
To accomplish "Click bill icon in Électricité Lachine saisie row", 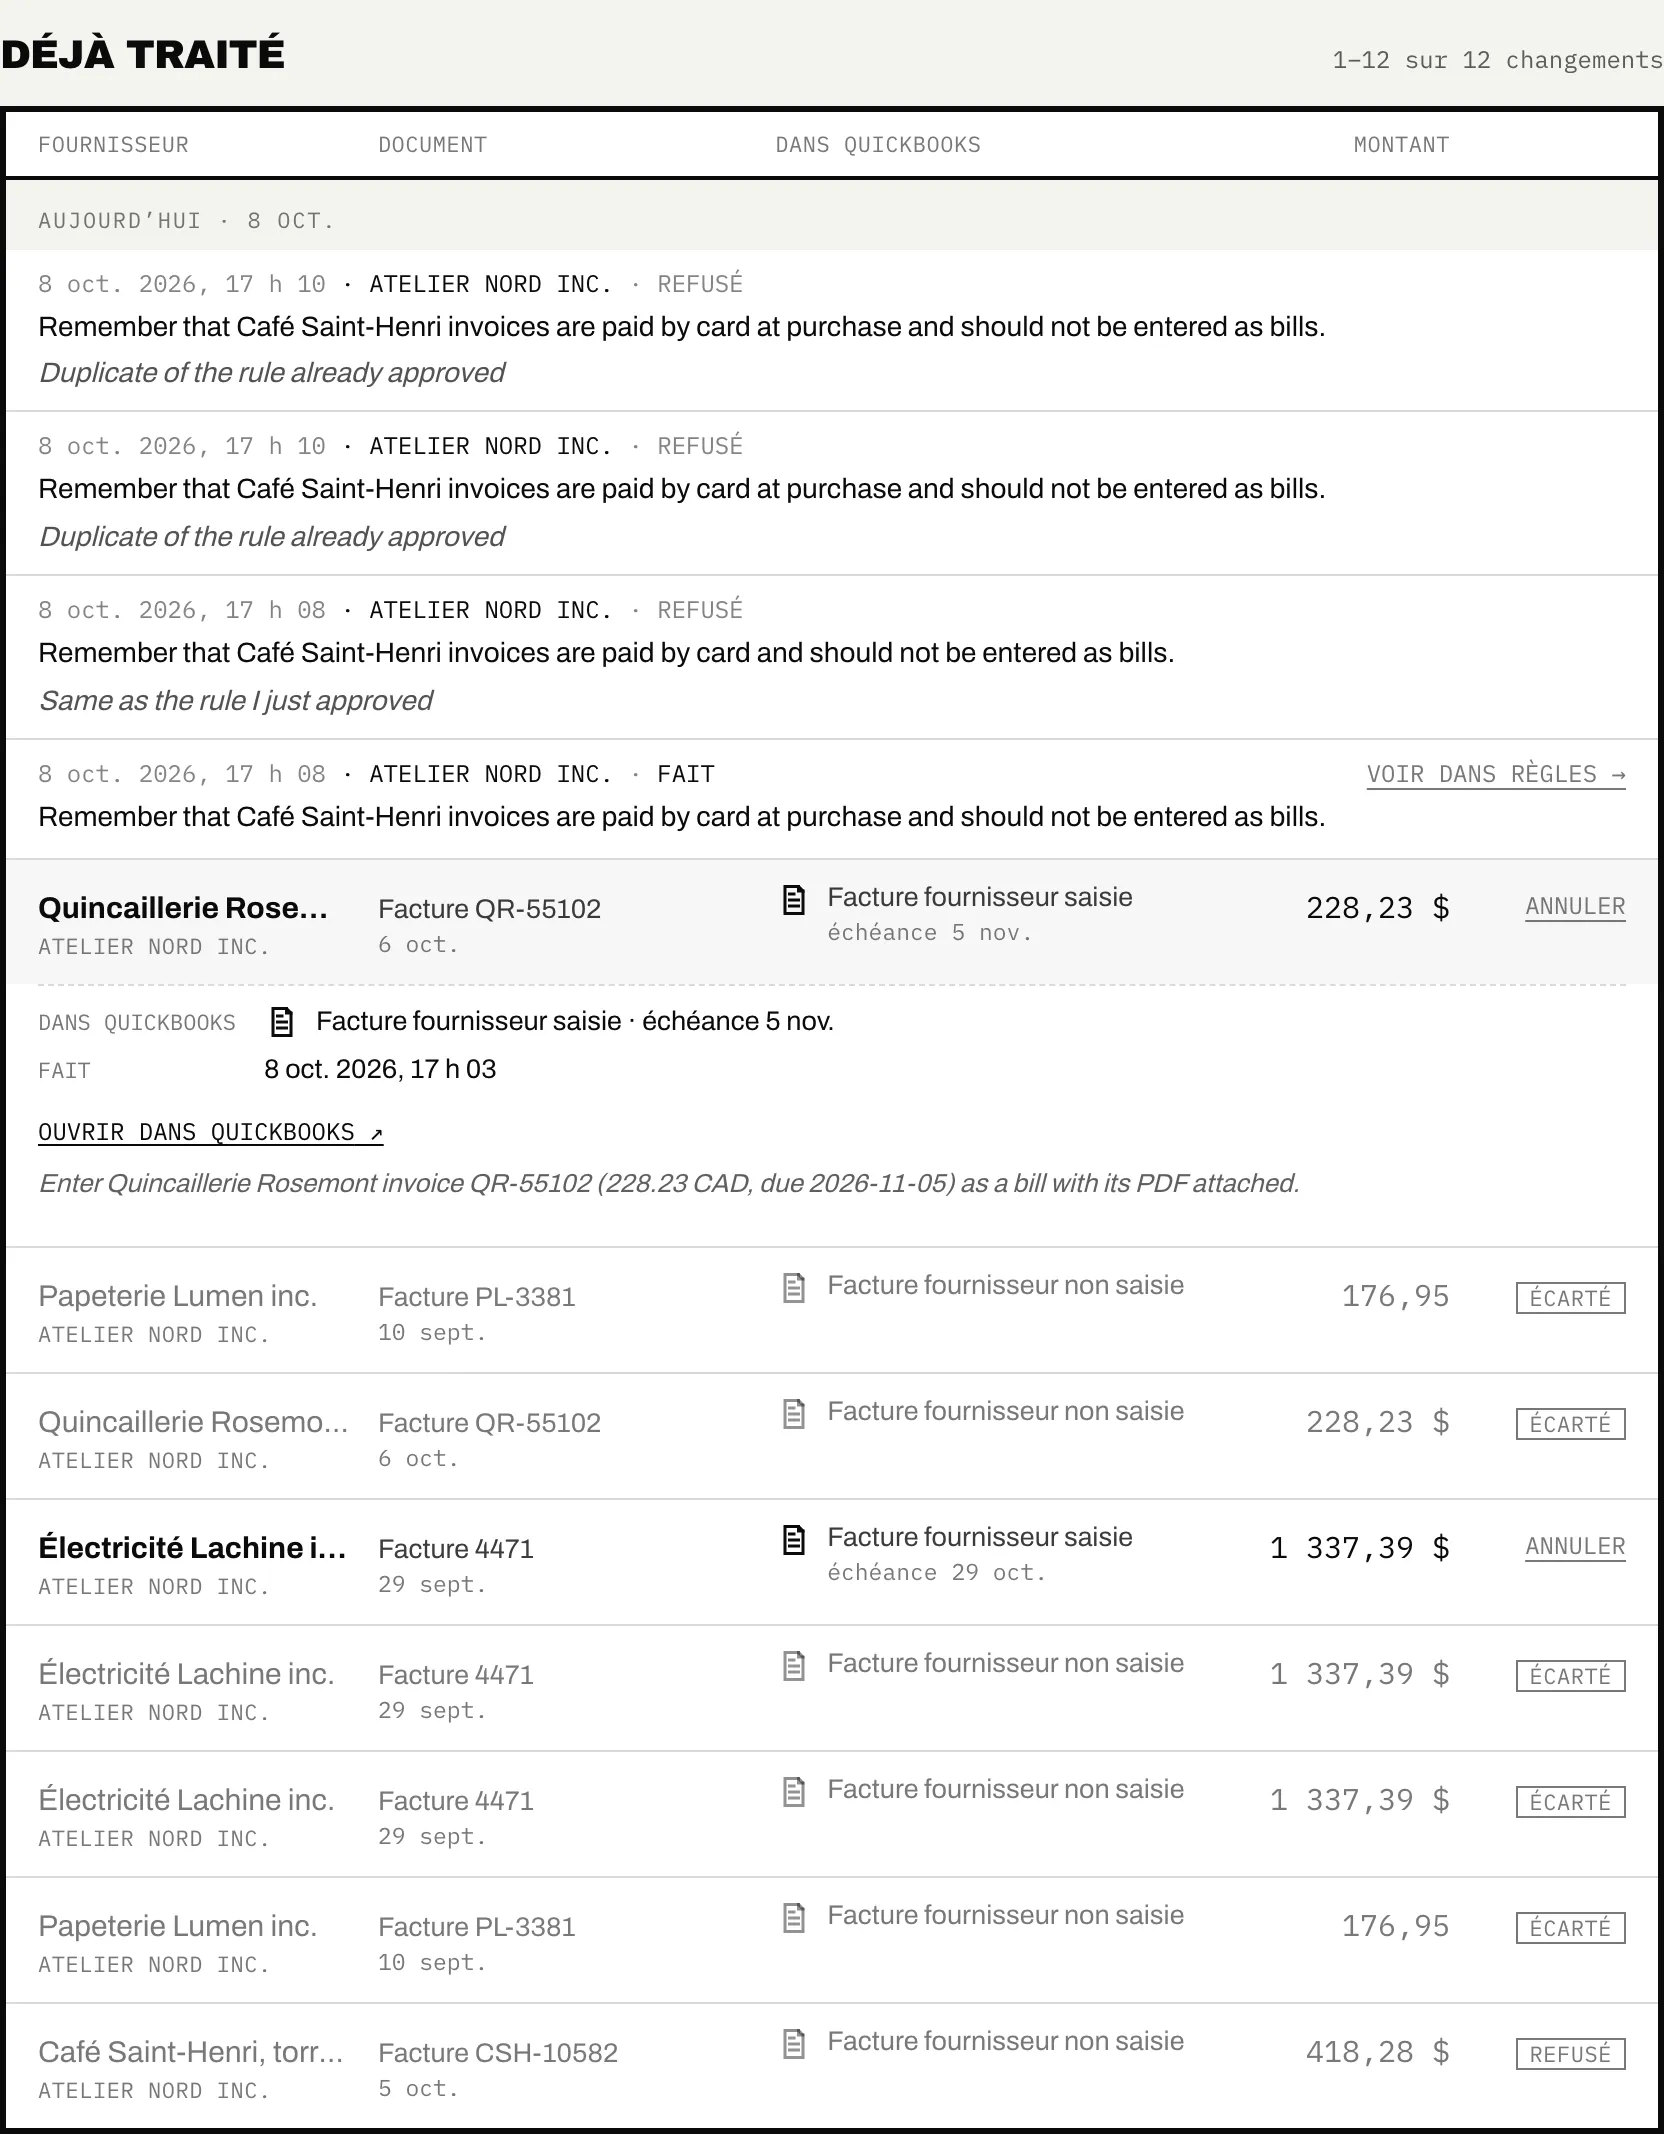I will pyautogui.click(x=793, y=1540).
